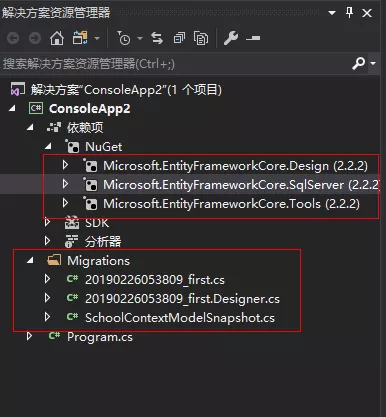Click the Pending Changes Filter icon
Viewport: 386px width, 417px height.
coord(124,38)
